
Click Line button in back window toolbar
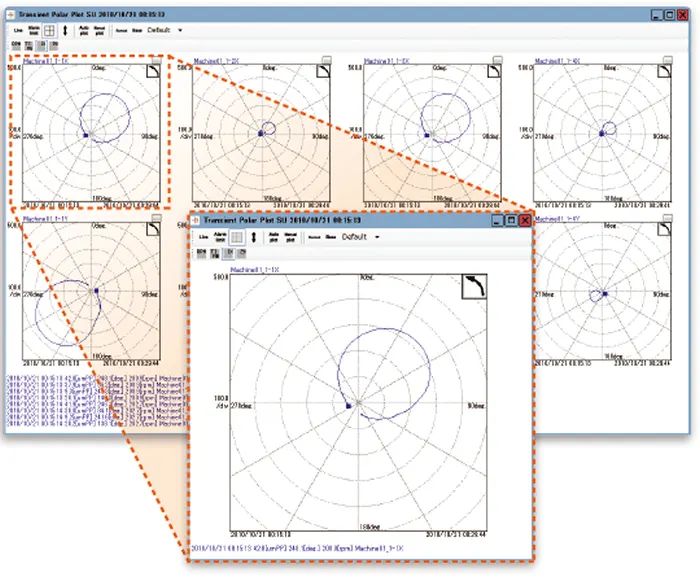click(x=18, y=30)
